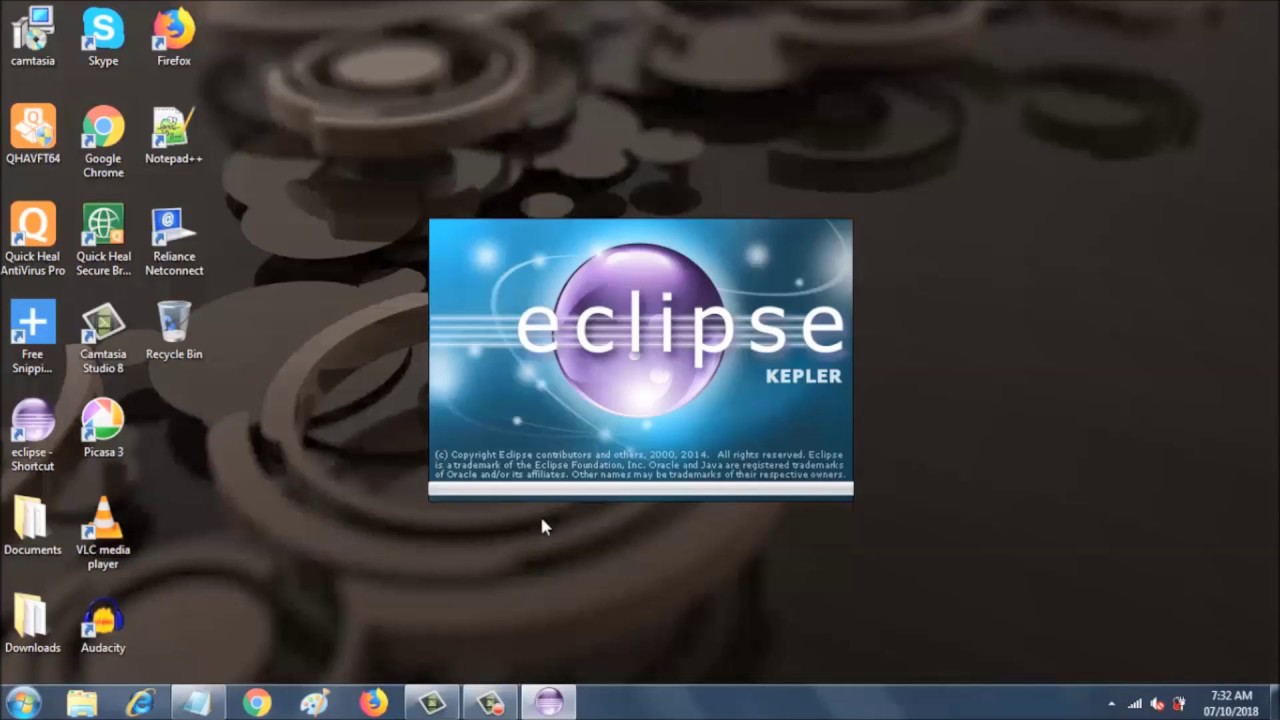Select the eclipse - Shortcut icon

coord(32,436)
